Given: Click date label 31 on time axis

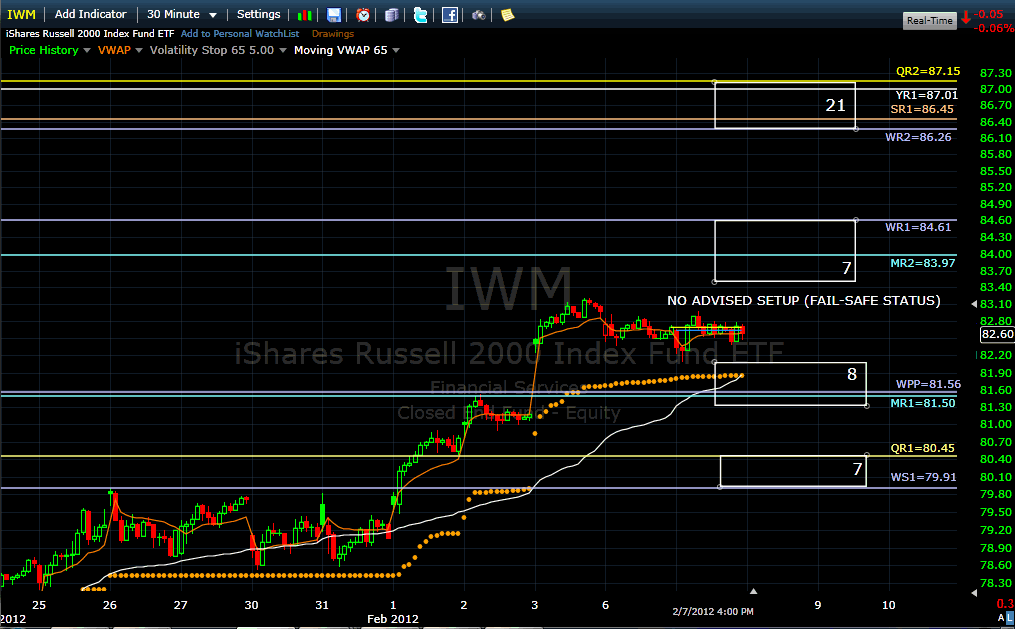Looking at the screenshot, I should (x=322, y=605).
